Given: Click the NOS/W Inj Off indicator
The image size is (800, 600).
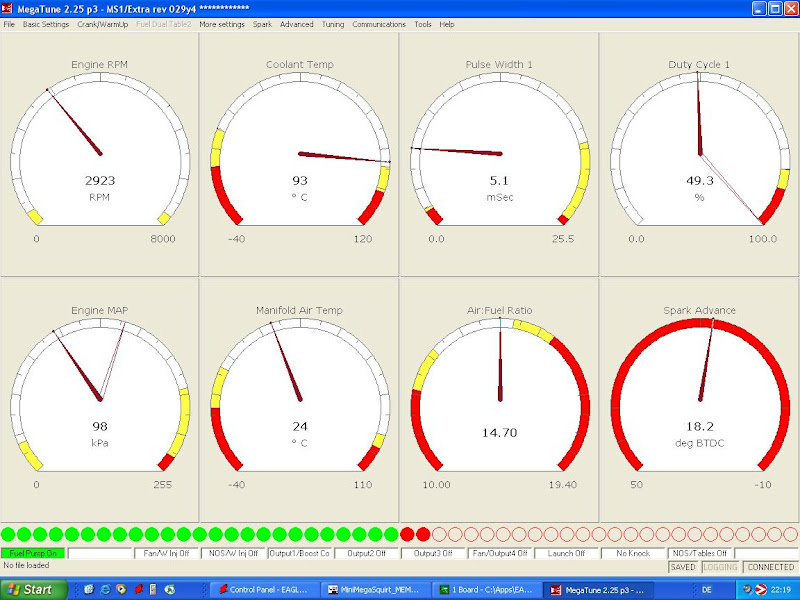Looking at the screenshot, I should 233,553.
